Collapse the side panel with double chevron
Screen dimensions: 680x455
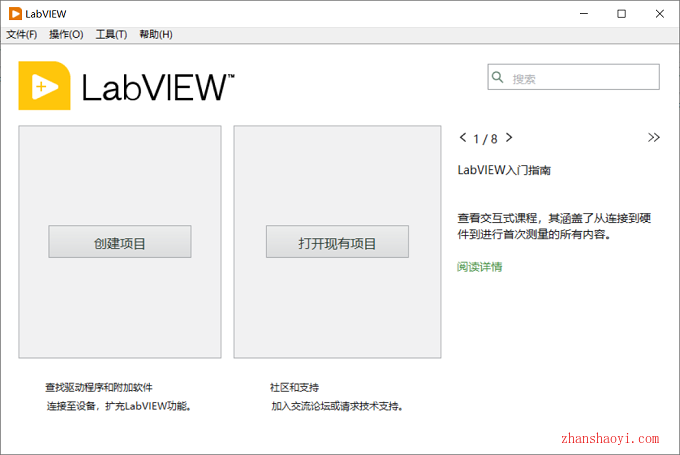point(654,137)
